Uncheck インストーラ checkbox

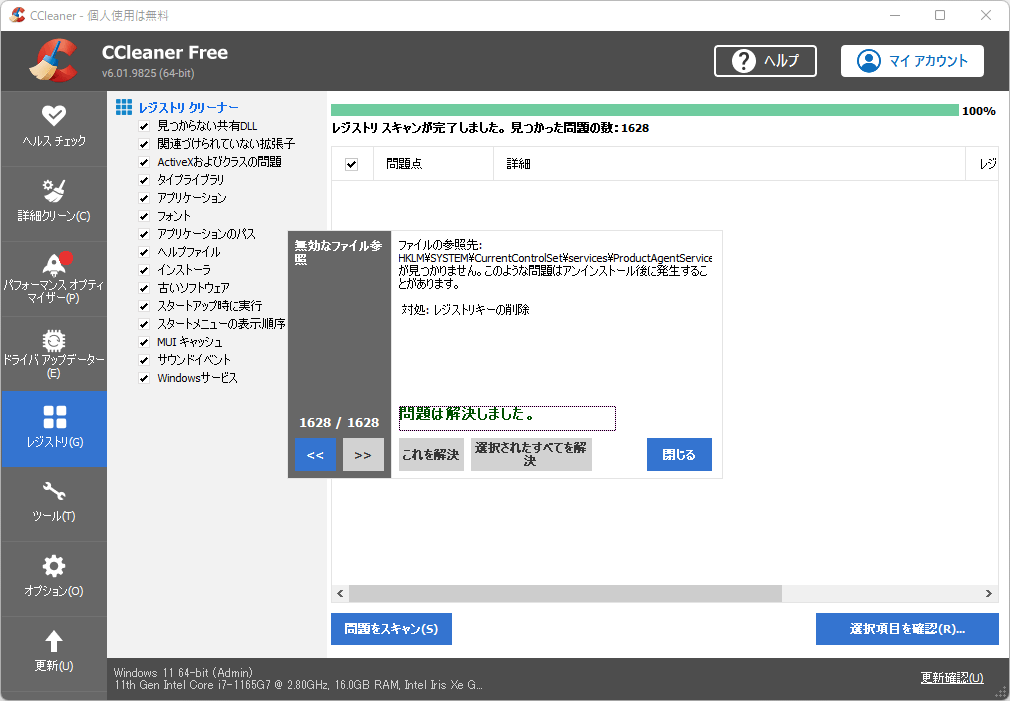click(x=144, y=271)
